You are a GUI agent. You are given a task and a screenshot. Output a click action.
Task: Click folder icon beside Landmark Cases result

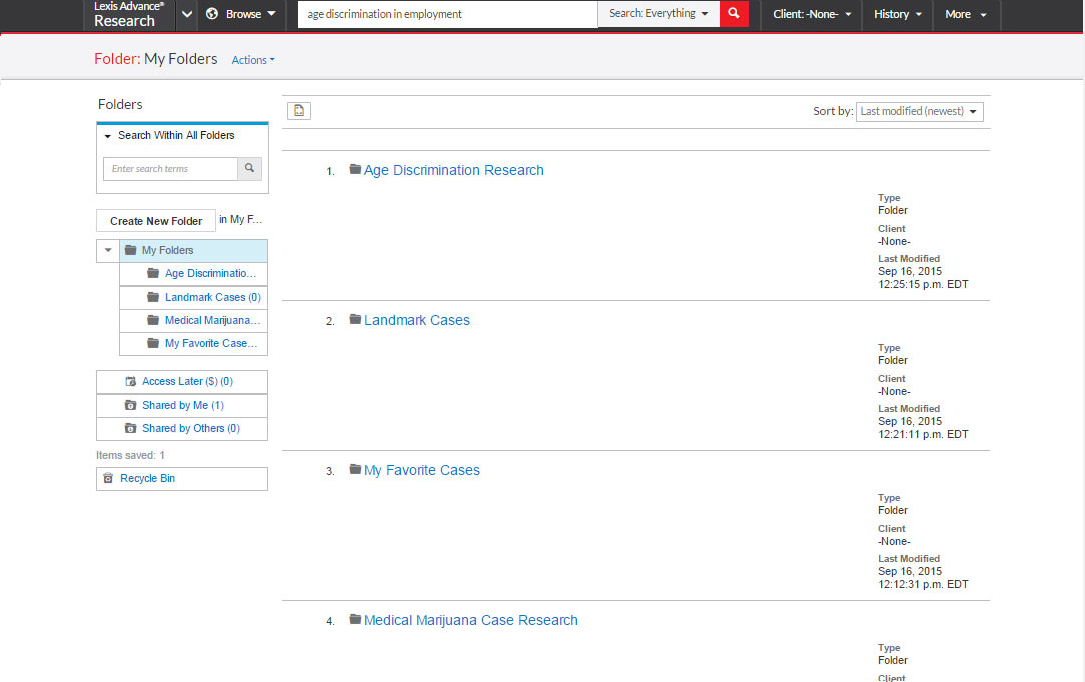pos(355,320)
